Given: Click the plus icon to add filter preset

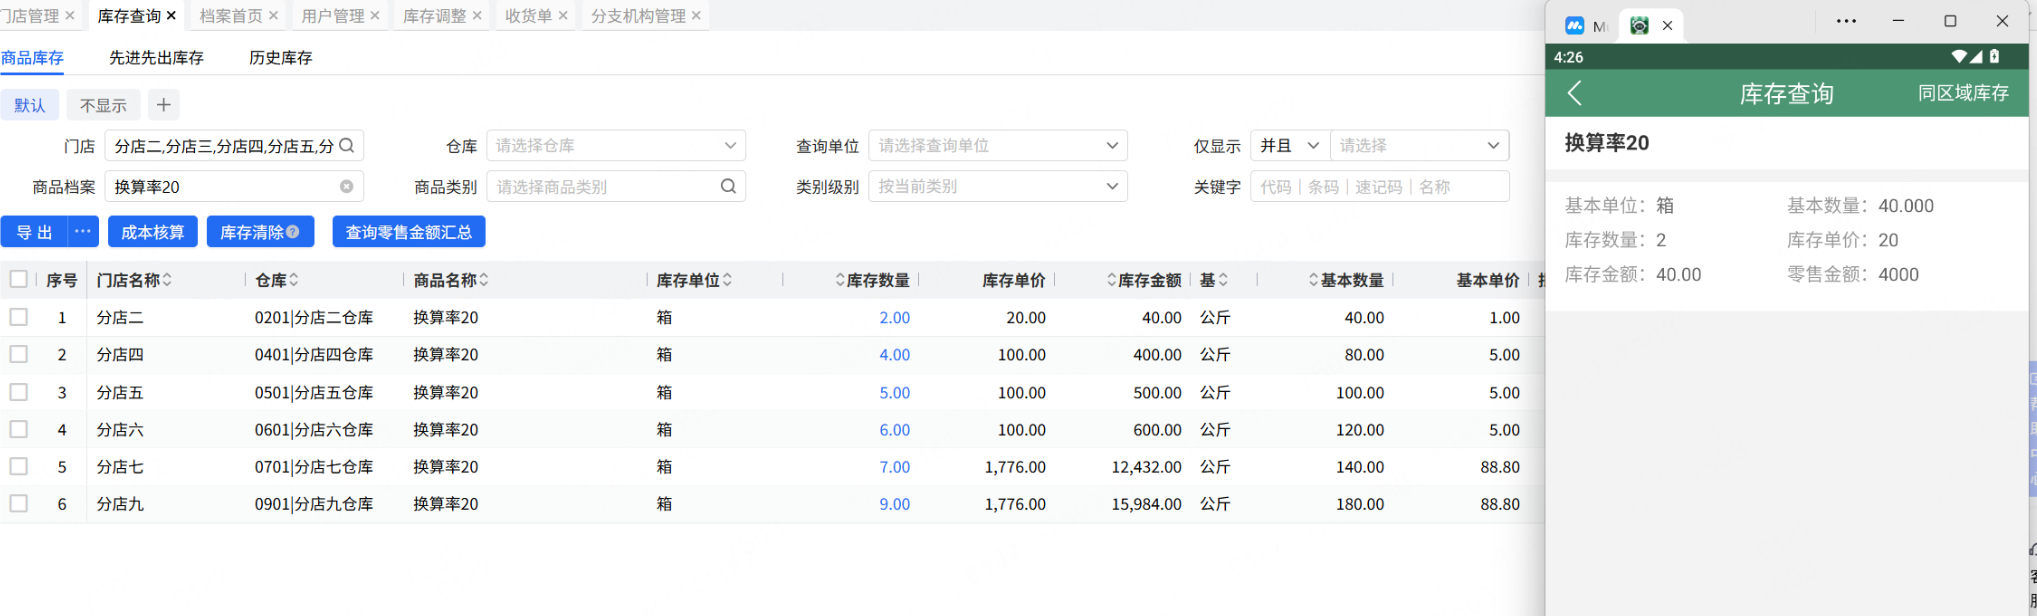Looking at the screenshot, I should pyautogui.click(x=164, y=105).
